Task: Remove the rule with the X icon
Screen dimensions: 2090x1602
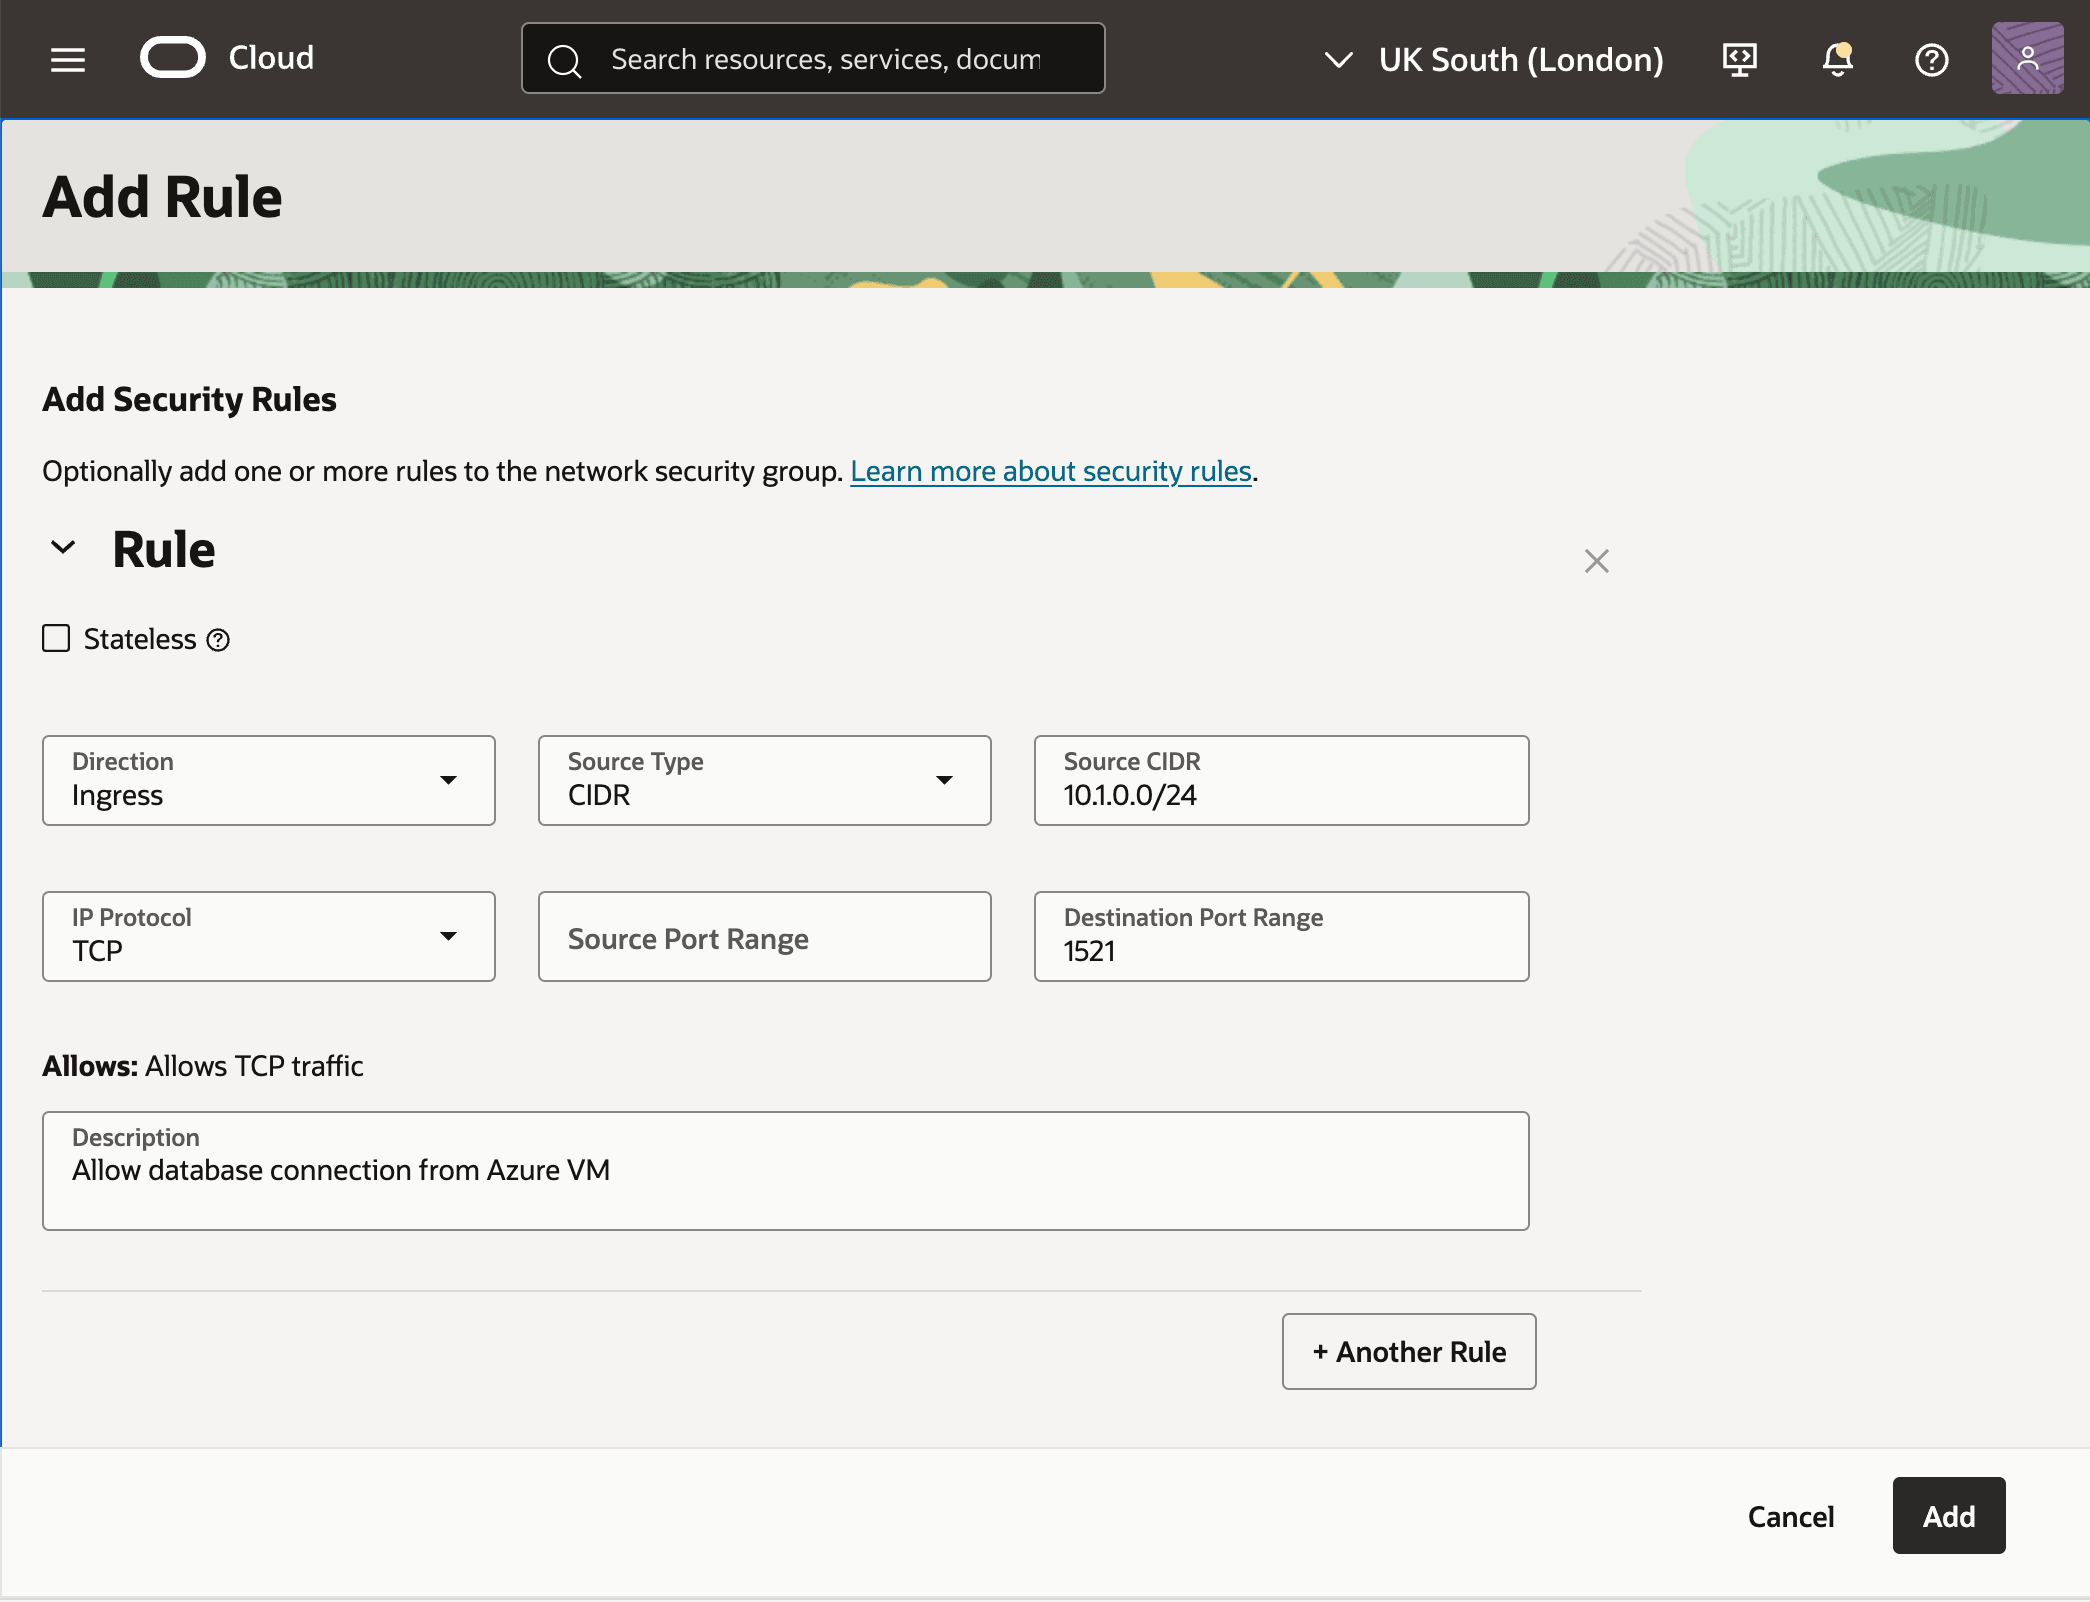Action: 1596,561
